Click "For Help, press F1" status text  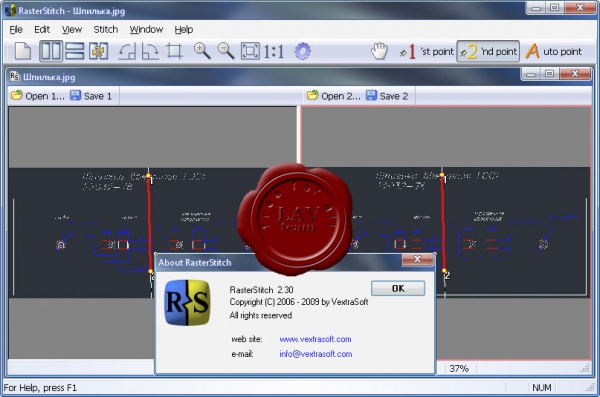tap(40, 388)
